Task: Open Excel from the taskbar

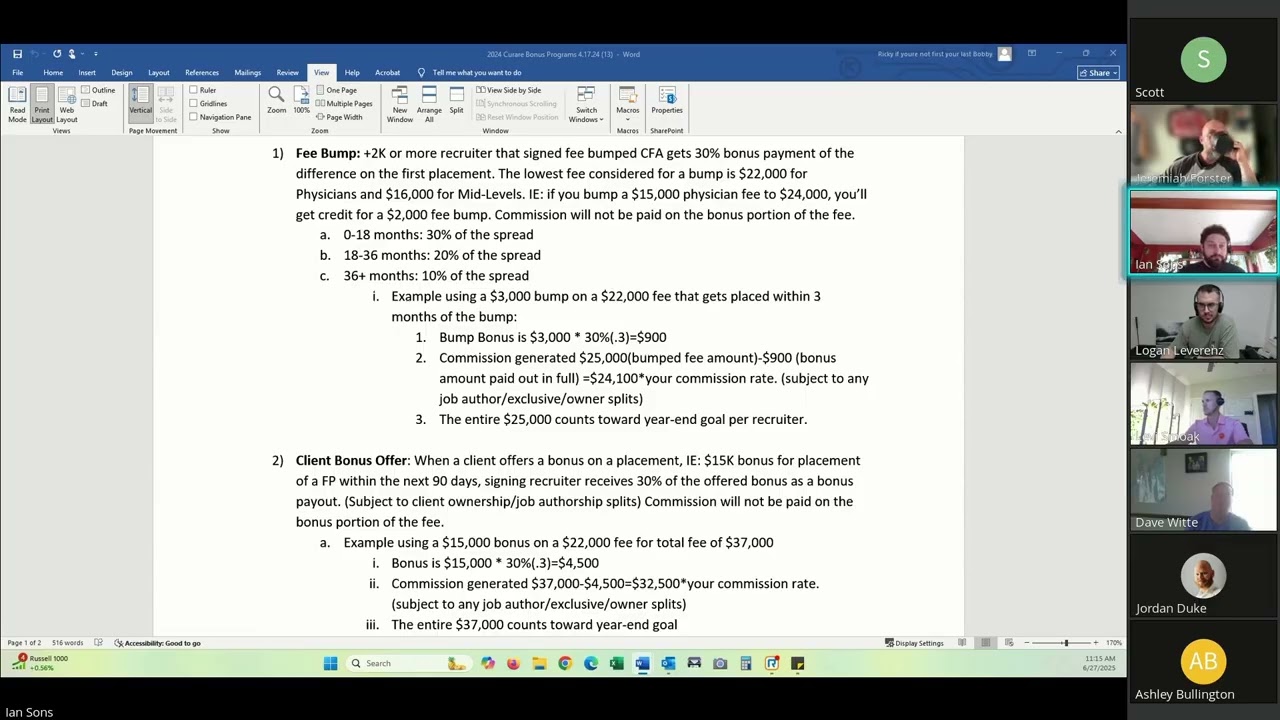Action: tap(616, 663)
